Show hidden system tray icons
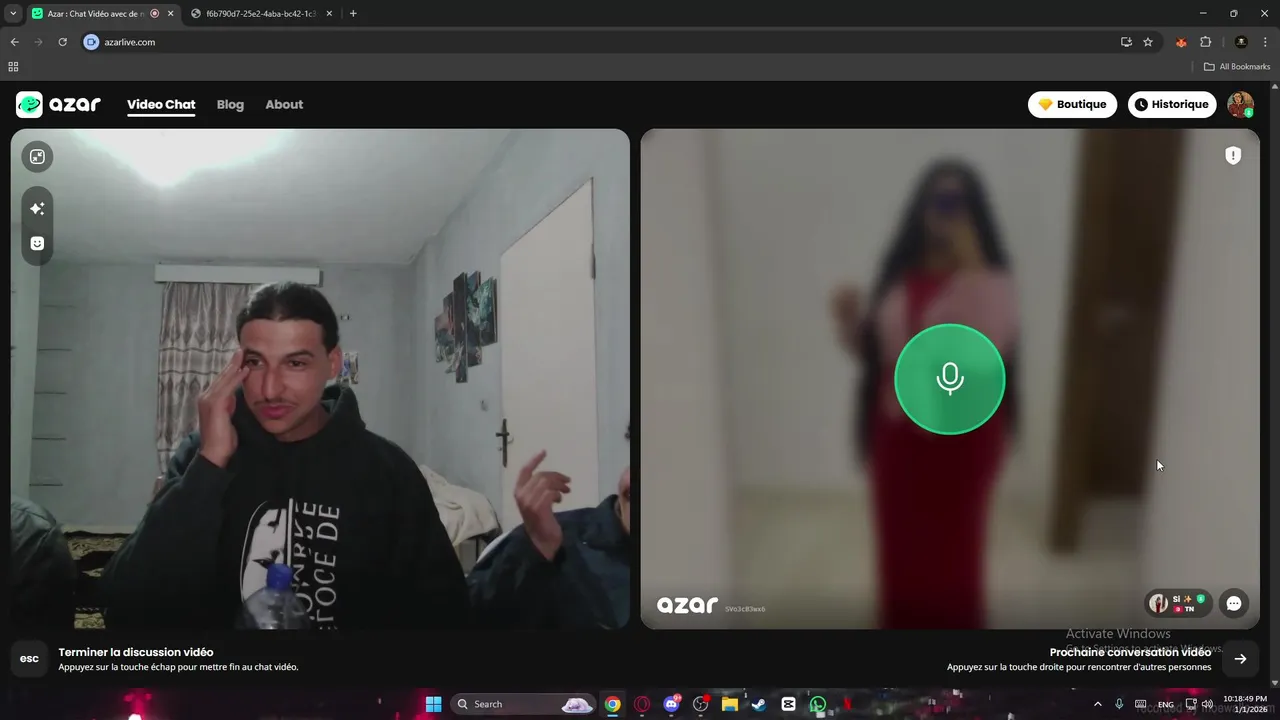This screenshot has width=1280, height=720. pyautogui.click(x=1098, y=704)
